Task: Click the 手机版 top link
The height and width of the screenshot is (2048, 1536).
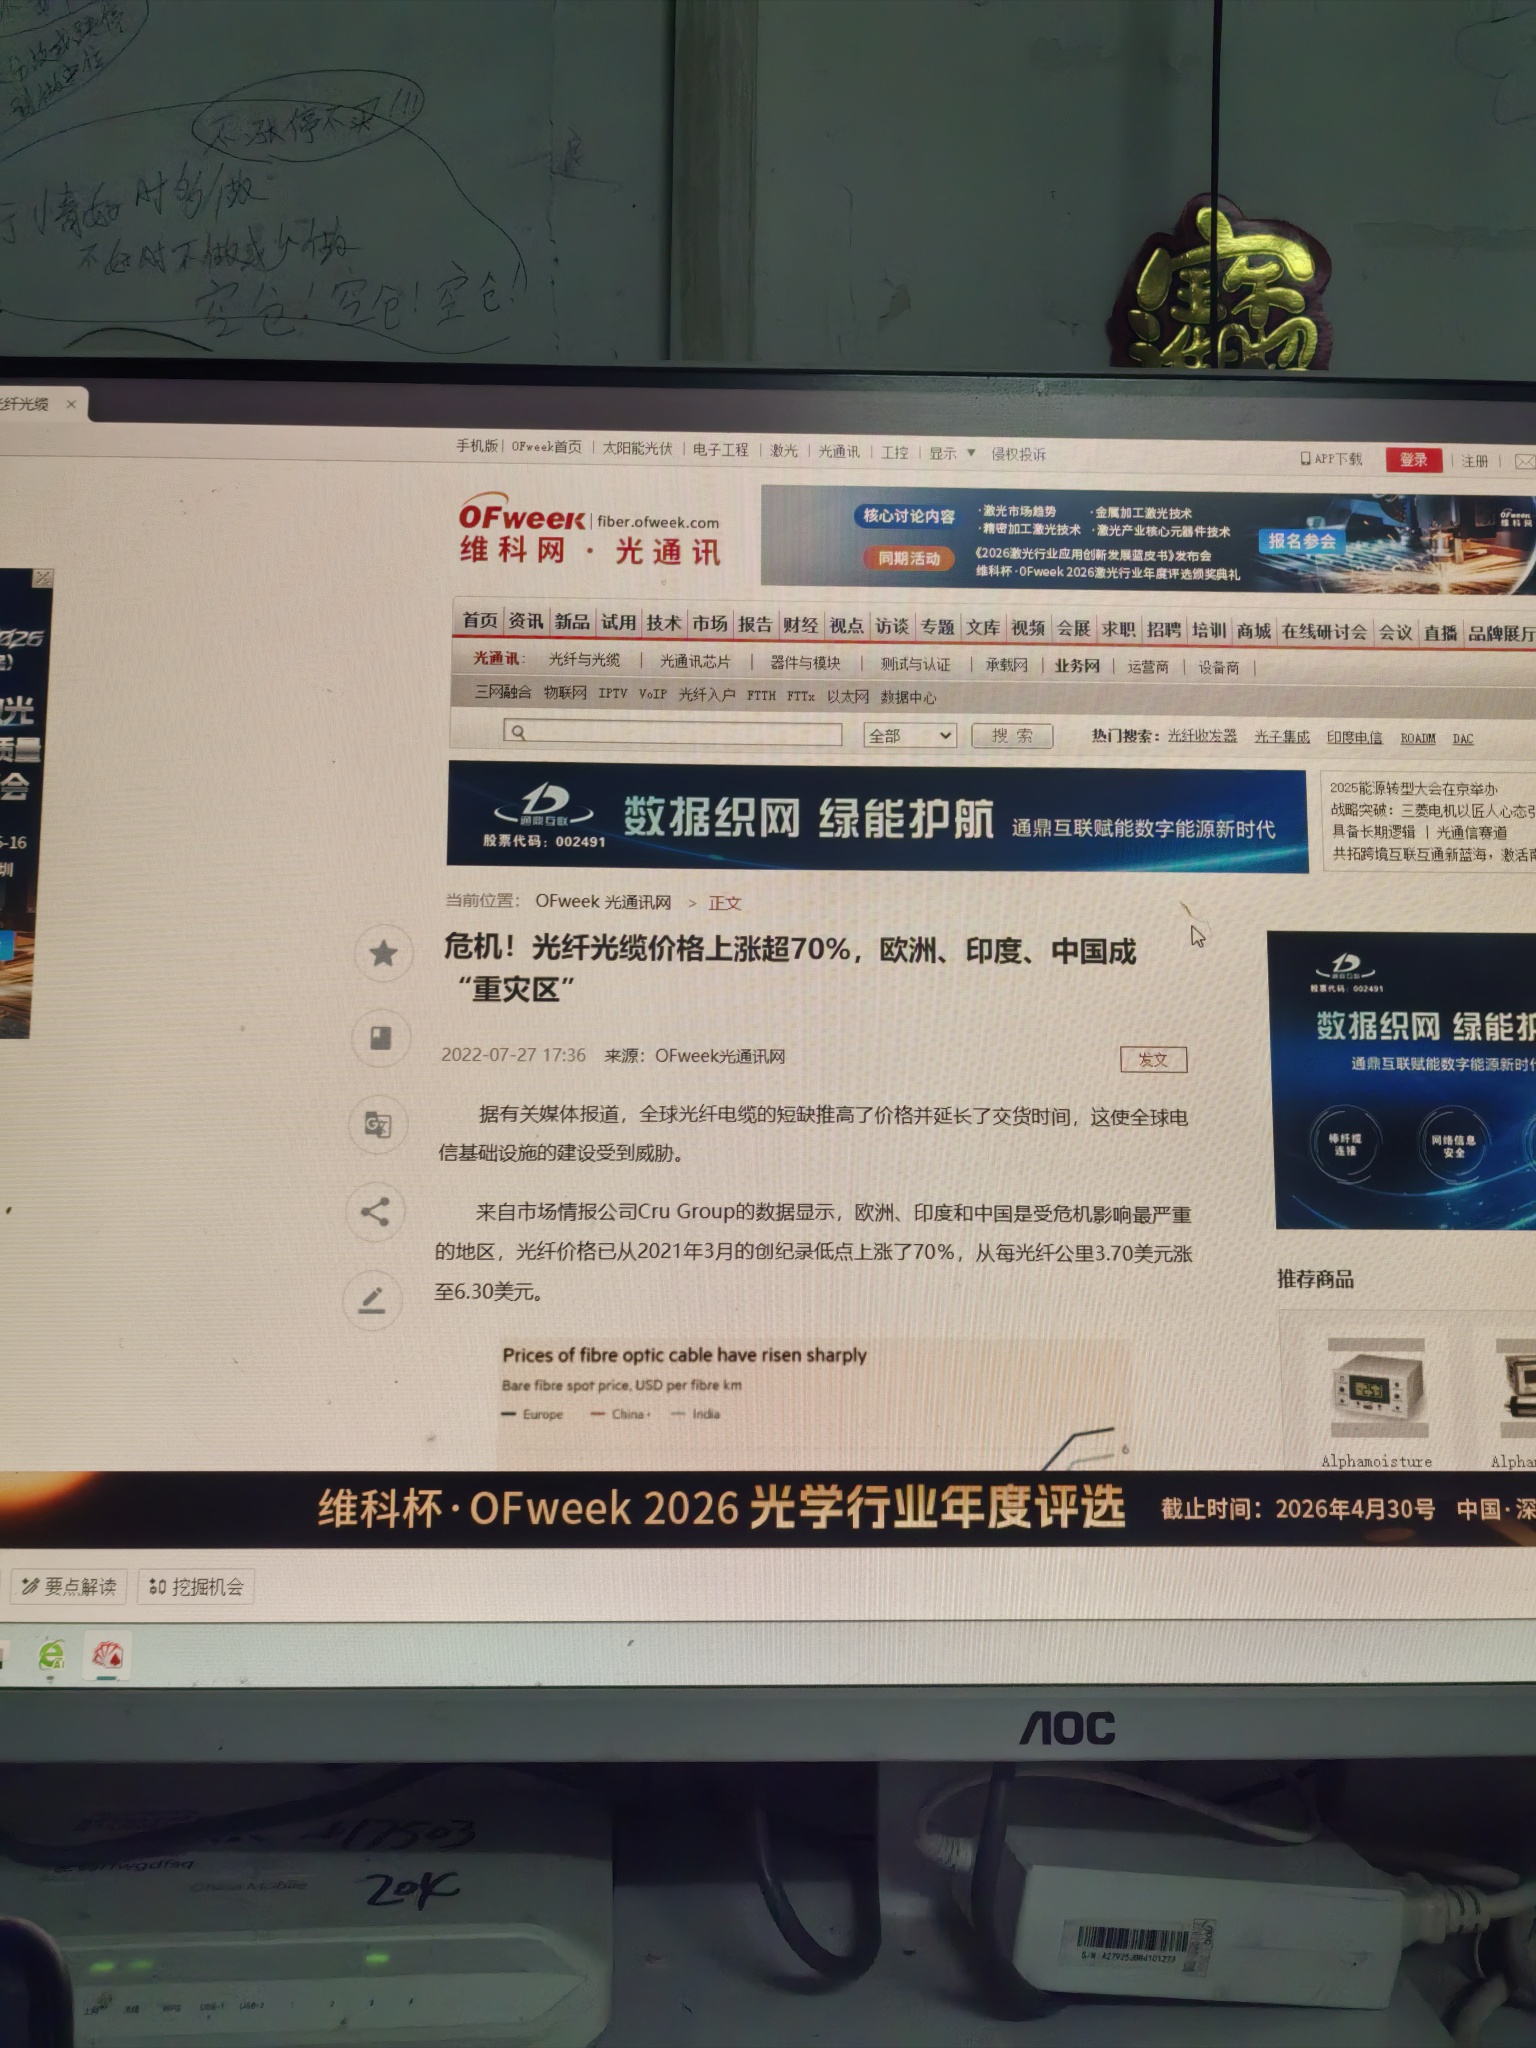Action: 477,446
